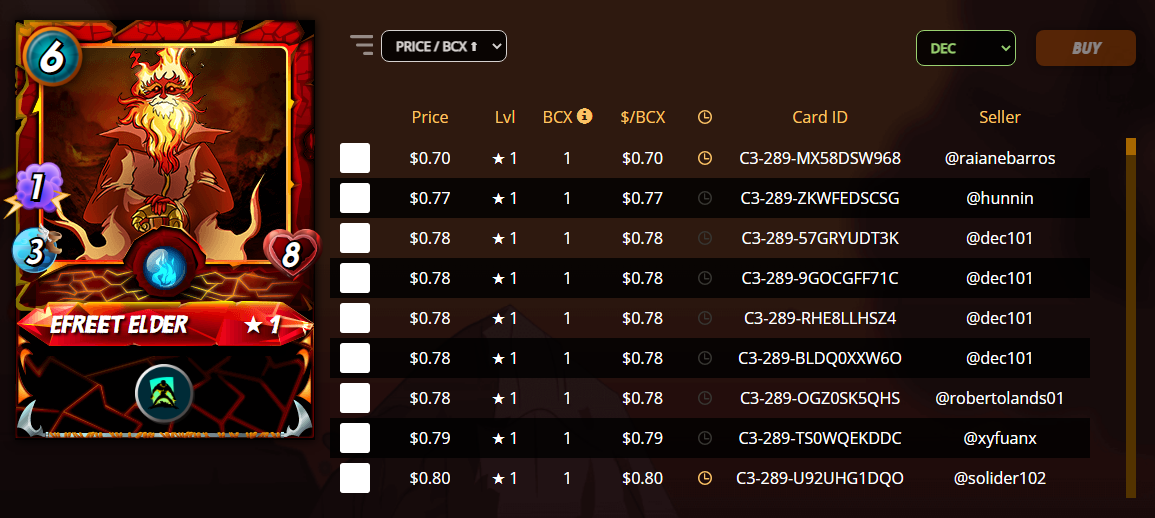Click the heart health icon on card
This screenshot has height=518, width=1155.
point(291,254)
